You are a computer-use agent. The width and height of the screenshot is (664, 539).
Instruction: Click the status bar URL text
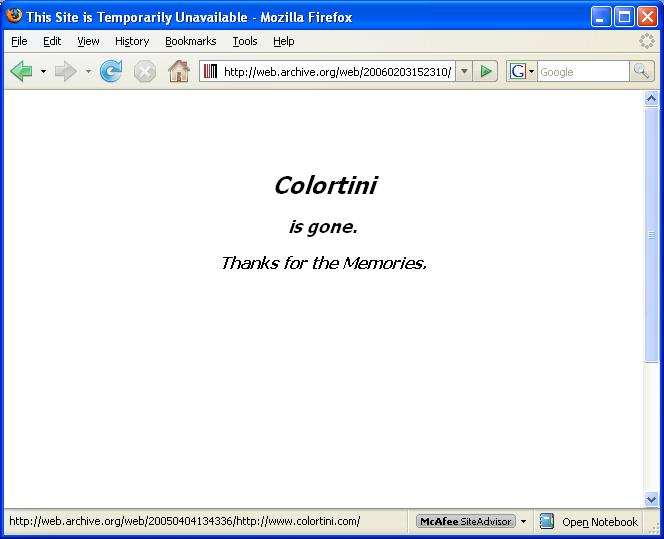coord(185,521)
